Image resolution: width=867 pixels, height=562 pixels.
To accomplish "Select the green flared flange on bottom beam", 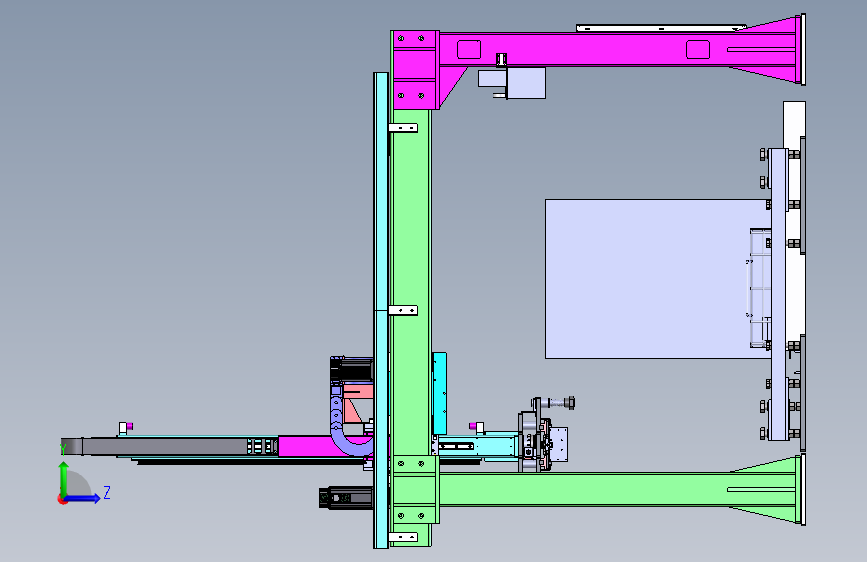I will coord(769,490).
